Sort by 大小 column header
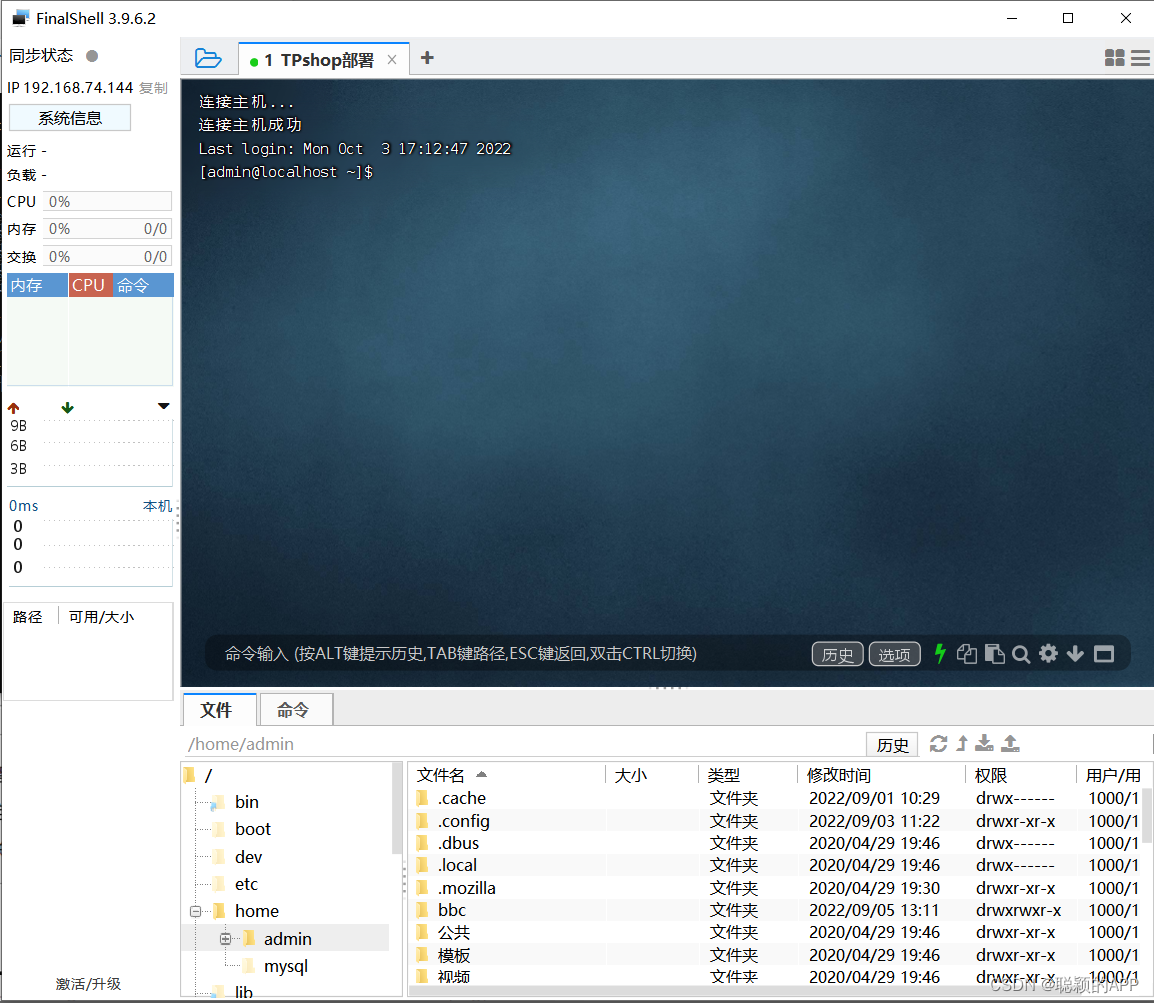The image size is (1154, 1003). [651, 775]
